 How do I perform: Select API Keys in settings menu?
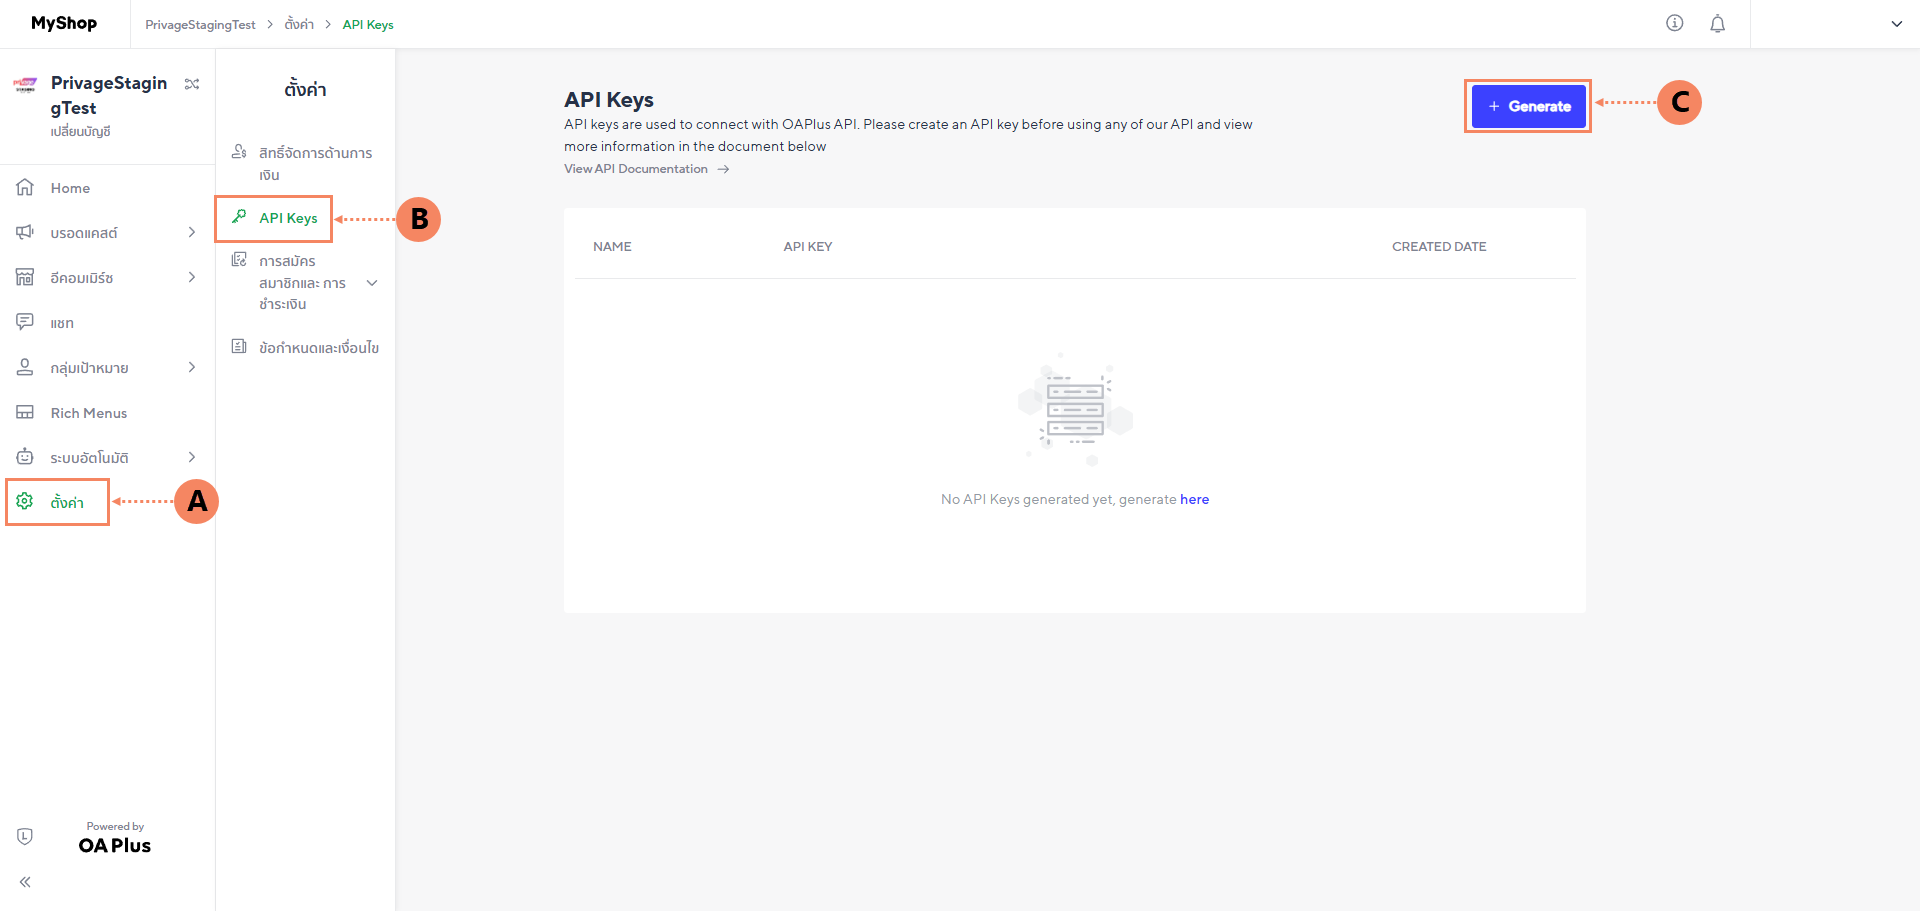288,218
